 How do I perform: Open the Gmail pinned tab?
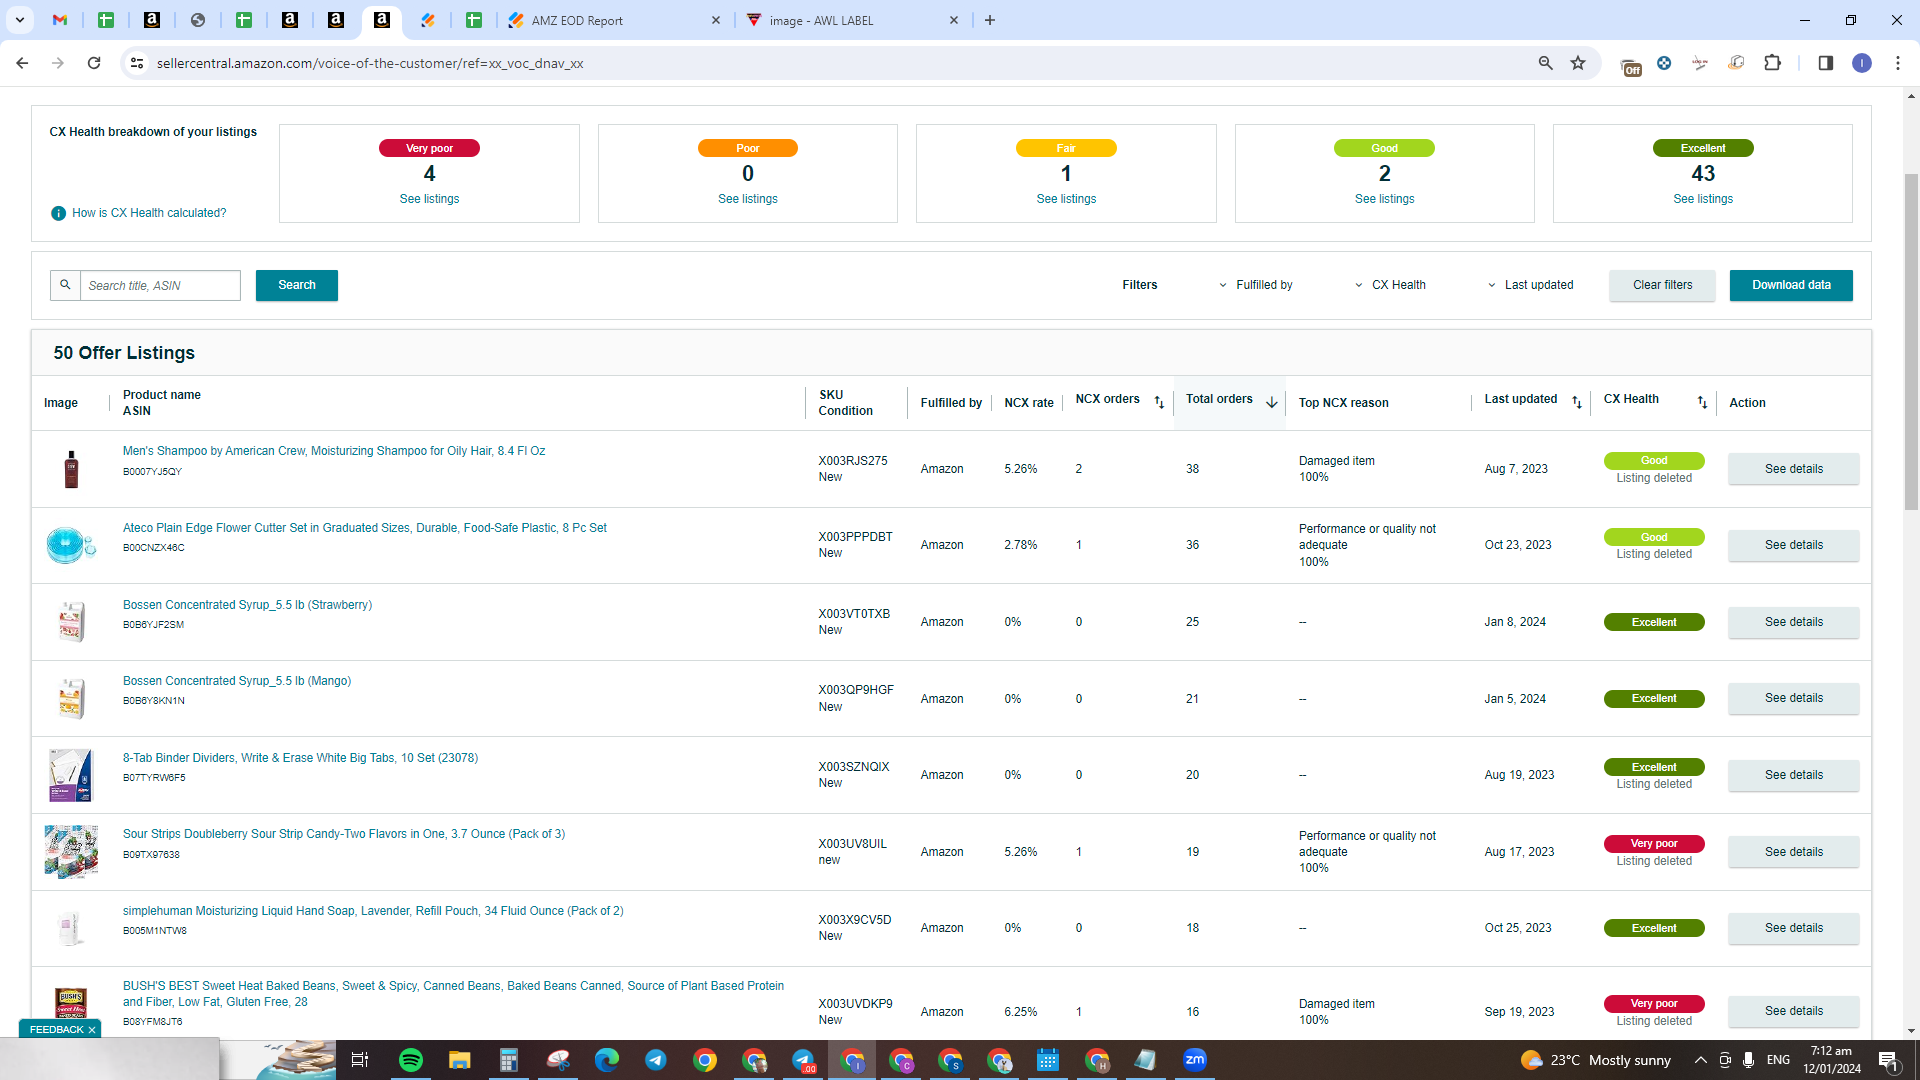[x=60, y=20]
